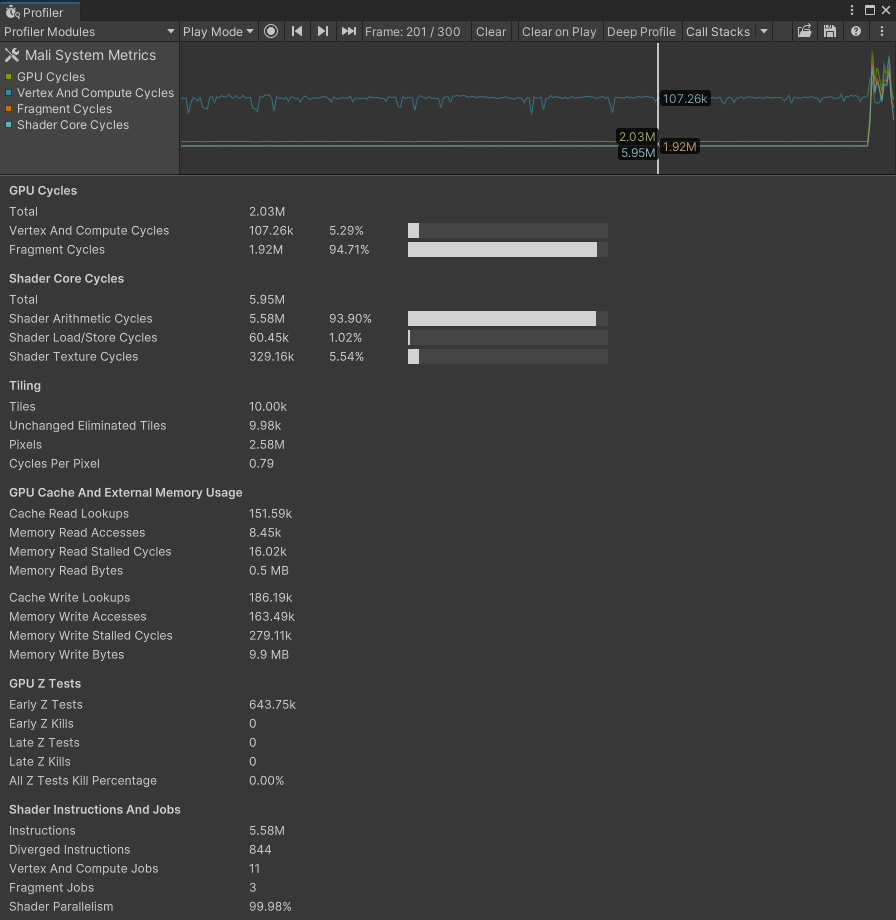
Task: Expand the Call Stacks dropdown arrow
Action: click(x=764, y=31)
